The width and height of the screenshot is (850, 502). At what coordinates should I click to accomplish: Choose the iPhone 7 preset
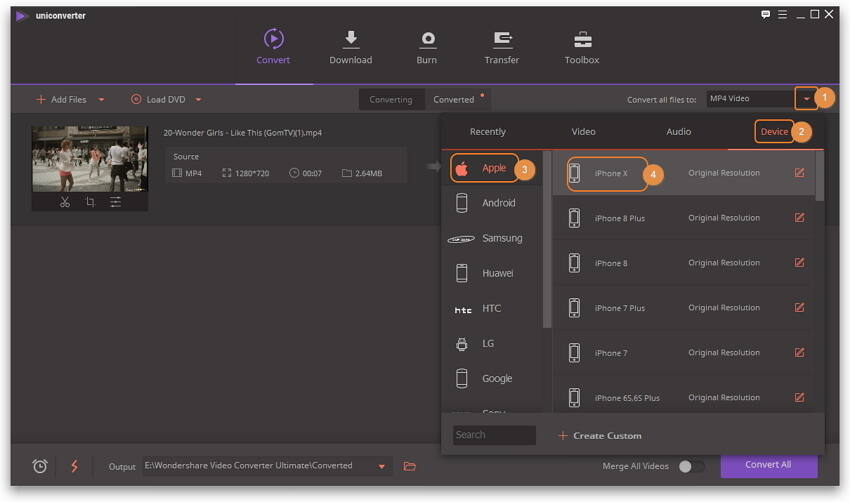tap(683, 353)
